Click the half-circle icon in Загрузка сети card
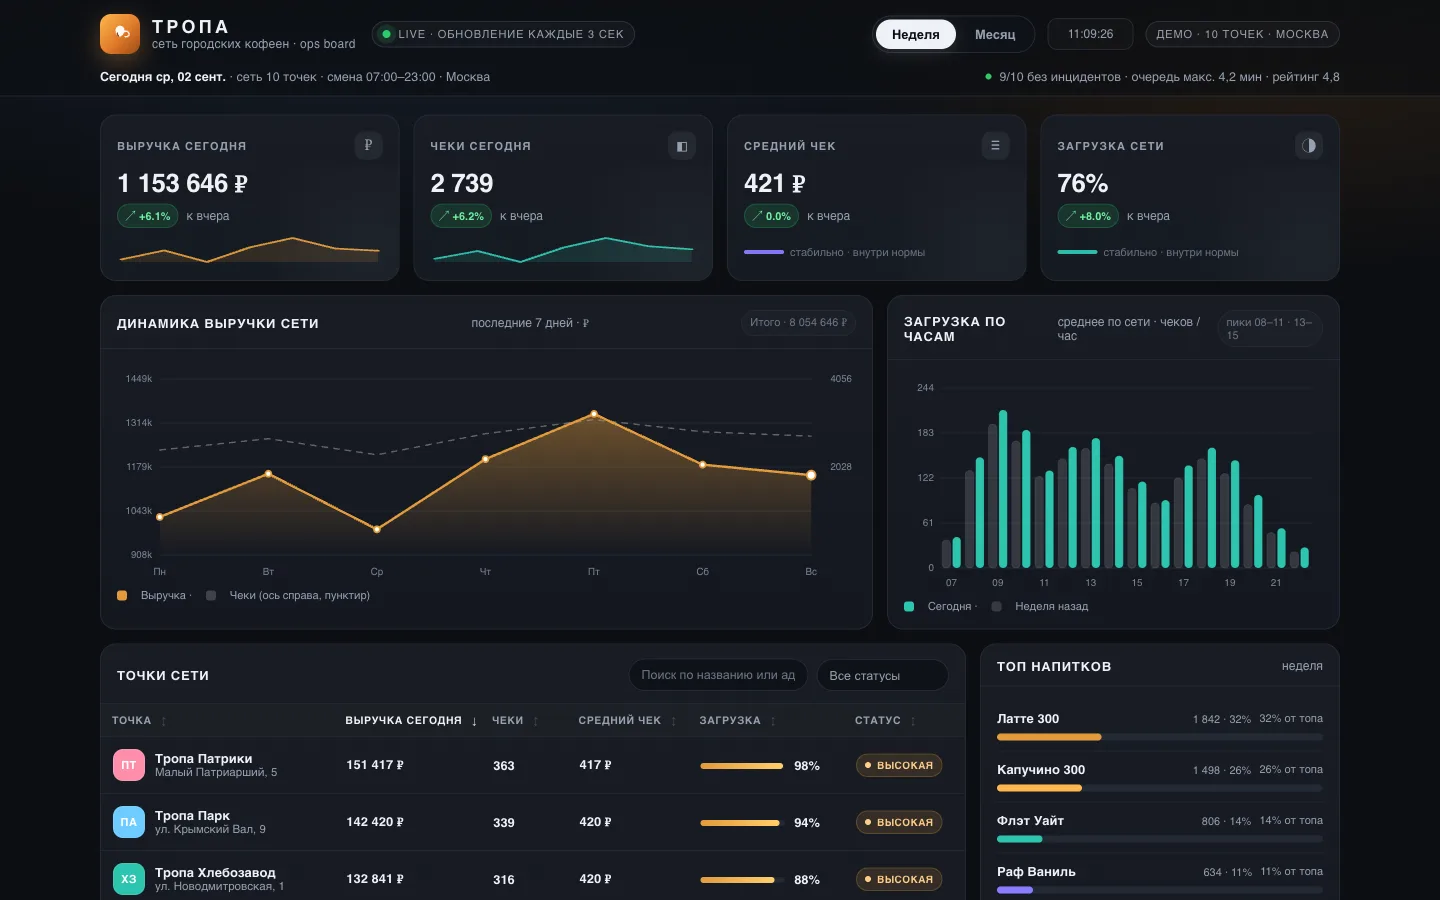The height and width of the screenshot is (900, 1440). click(1309, 146)
